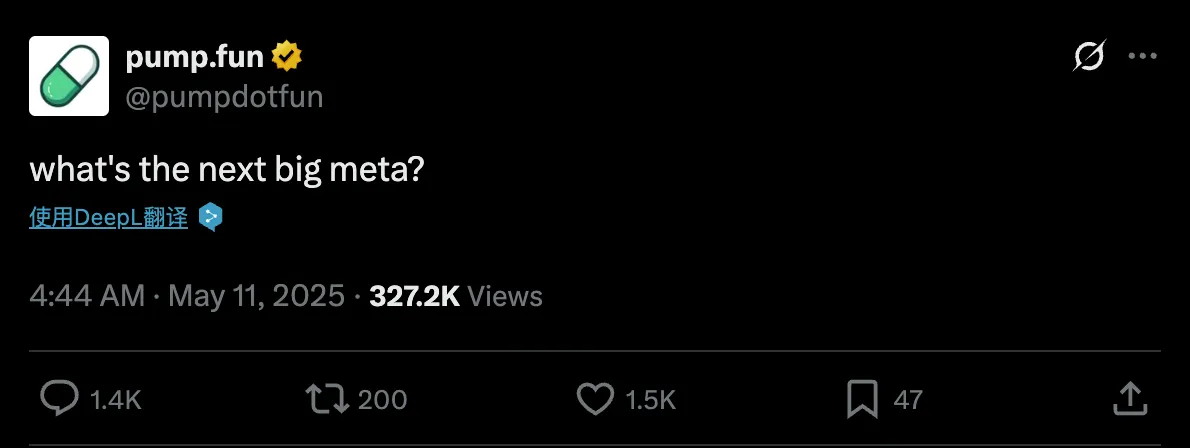Click the blue DeepL logo icon
The image size is (1190, 448).
point(210,217)
